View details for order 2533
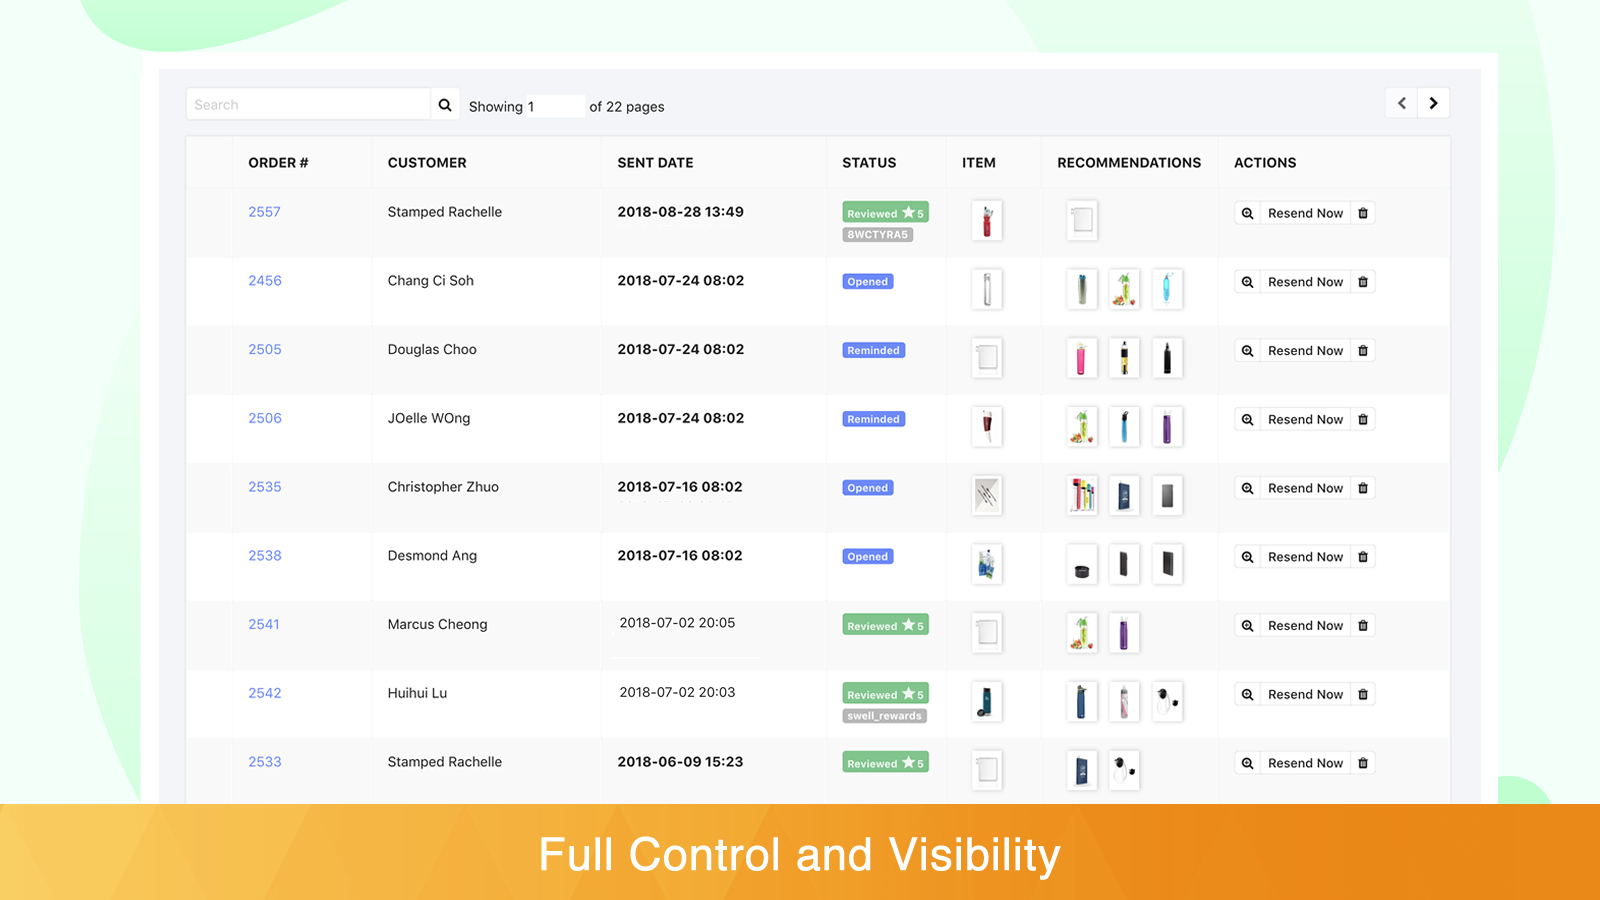Image resolution: width=1600 pixels, height=900 pixels. [1247, 763]
